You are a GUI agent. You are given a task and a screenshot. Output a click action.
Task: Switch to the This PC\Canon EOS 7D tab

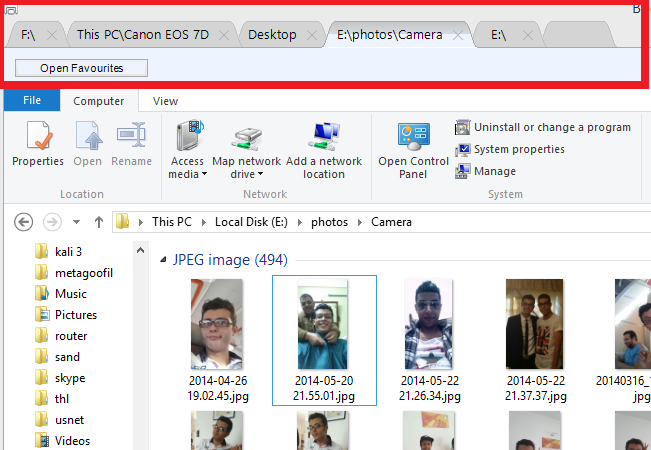click(144, 35)
